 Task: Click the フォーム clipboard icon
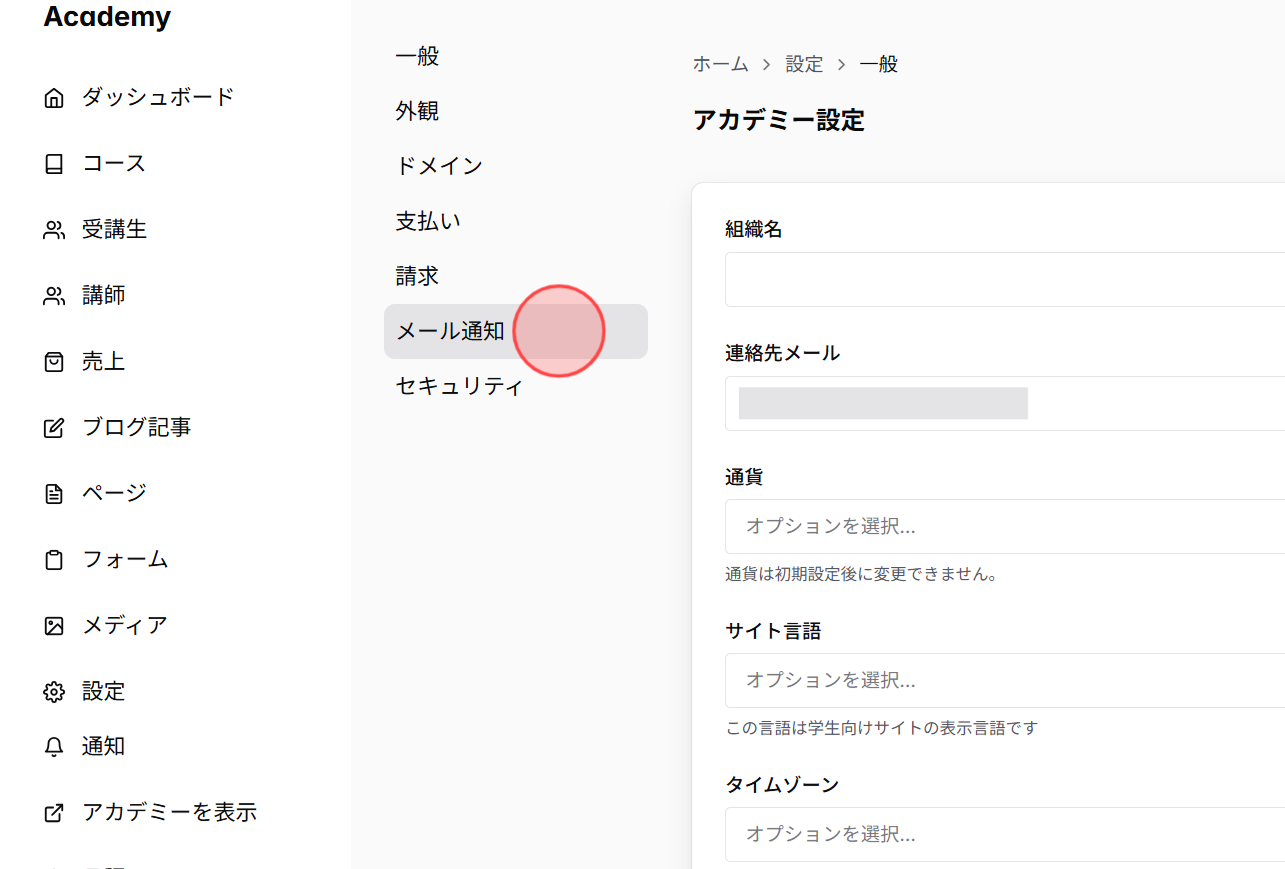pos(53,559)
